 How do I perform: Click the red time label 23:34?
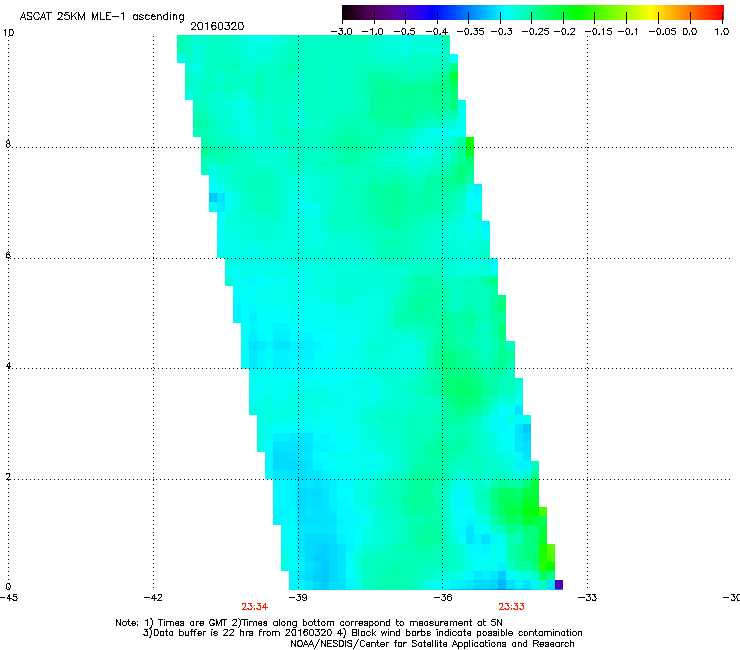pos(254,607)
